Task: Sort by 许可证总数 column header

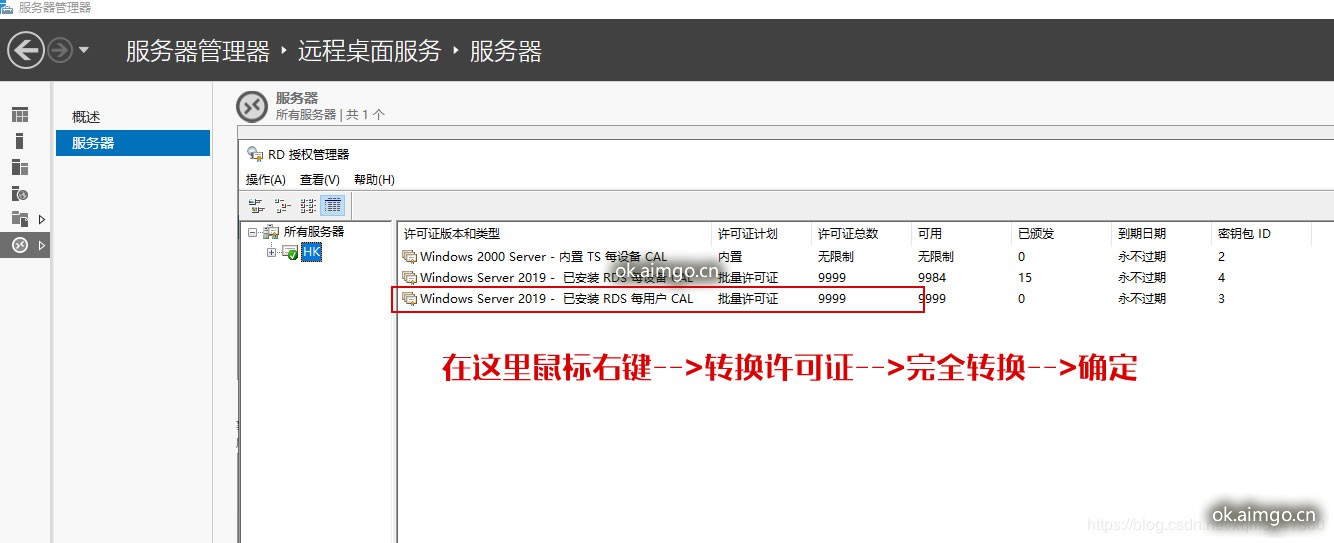Action: pos(847,234)
